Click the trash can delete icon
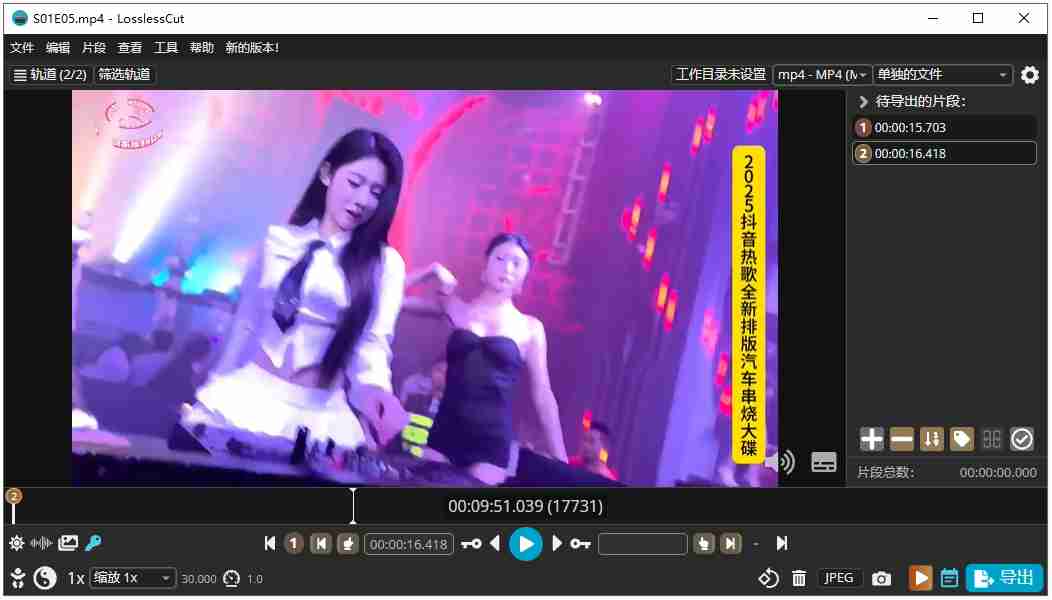This screenshot has width=1052, height=600. coord(799,578)
